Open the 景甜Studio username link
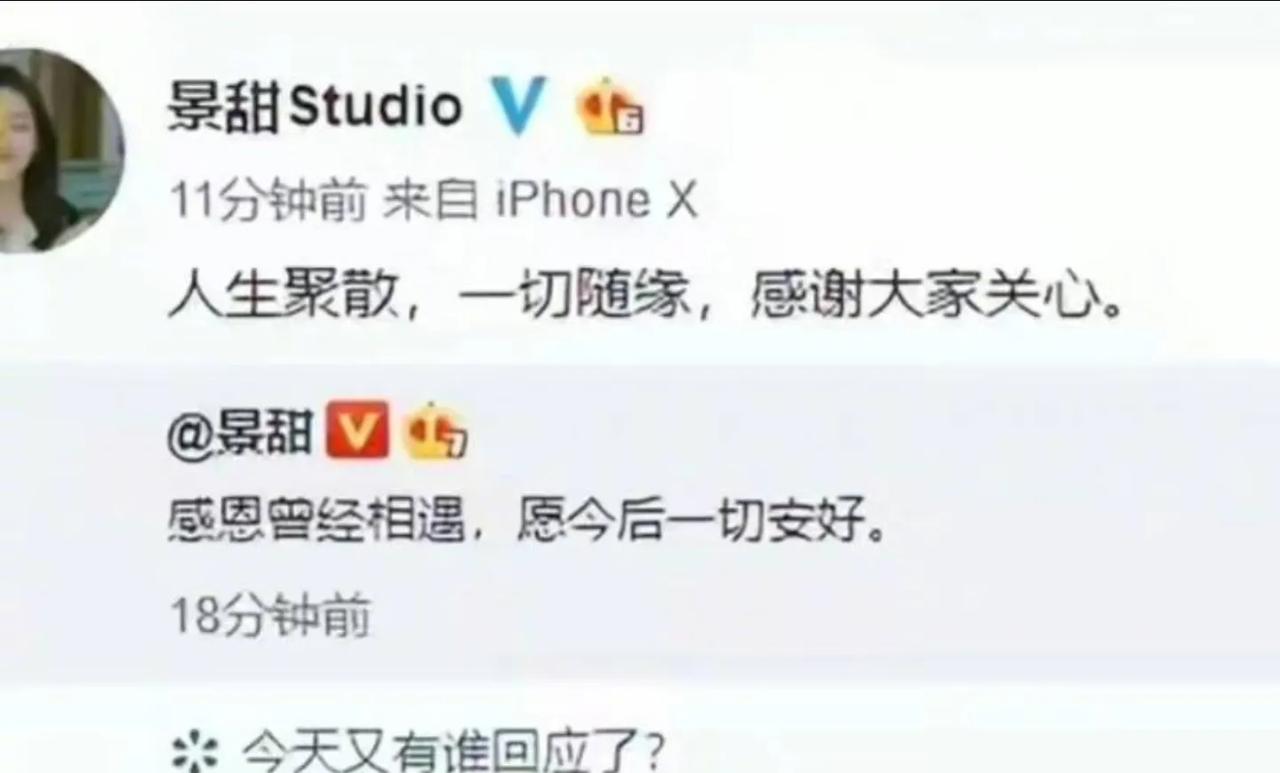The height and width of the screenshot is (773, 1280). point(315,106)
